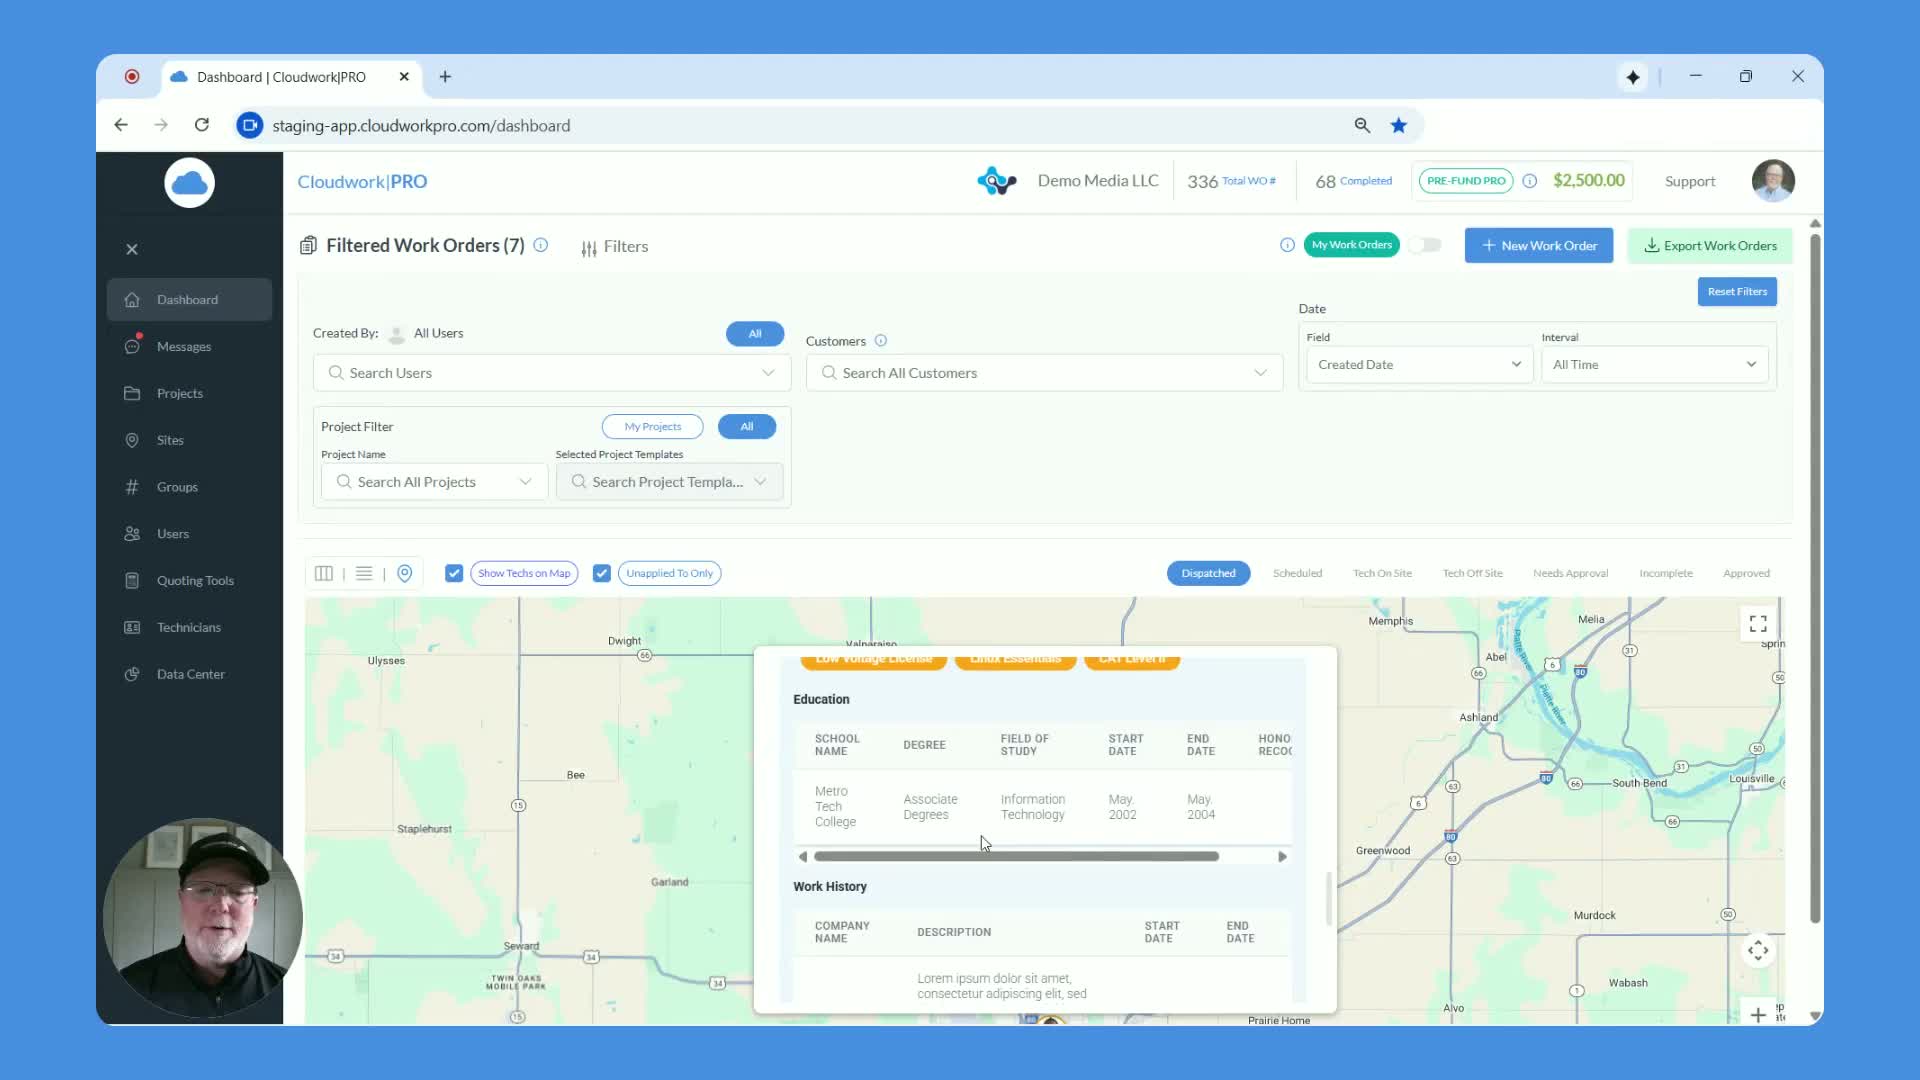The height and width of the screenshot is (1080, 1920).
Task: Click the Reset Filters button
Action: 1737,292
